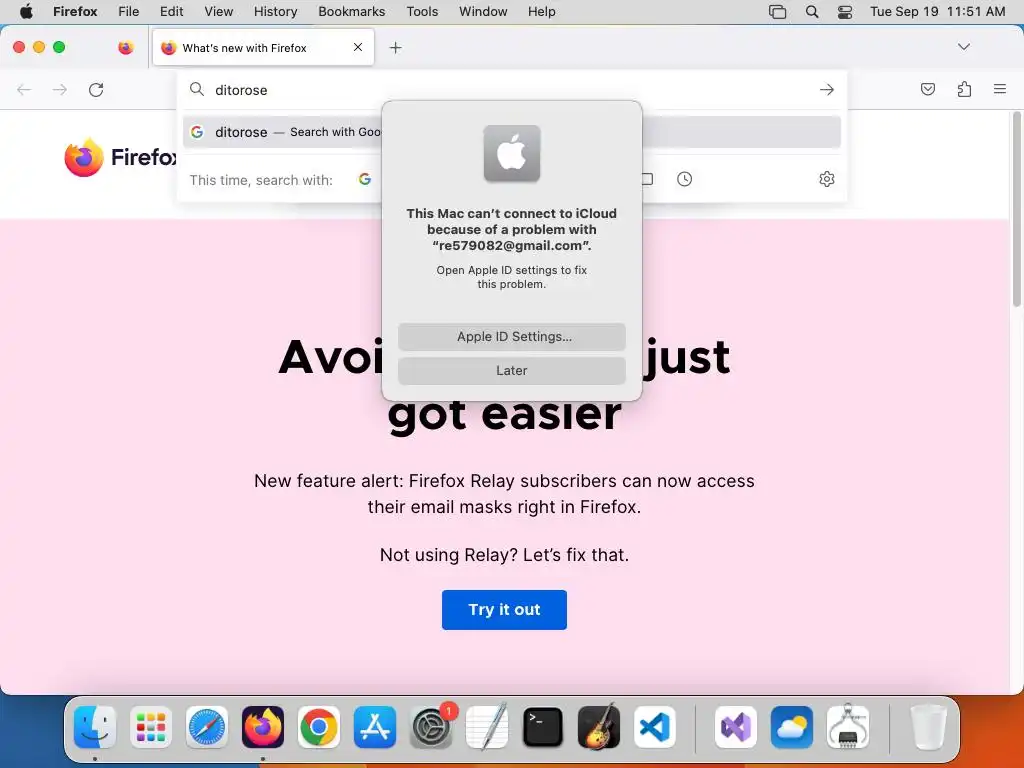The height and width of the screenshot is (768, 1024).
Task: Open the Window menu
Action: click(x=483, y=12)
